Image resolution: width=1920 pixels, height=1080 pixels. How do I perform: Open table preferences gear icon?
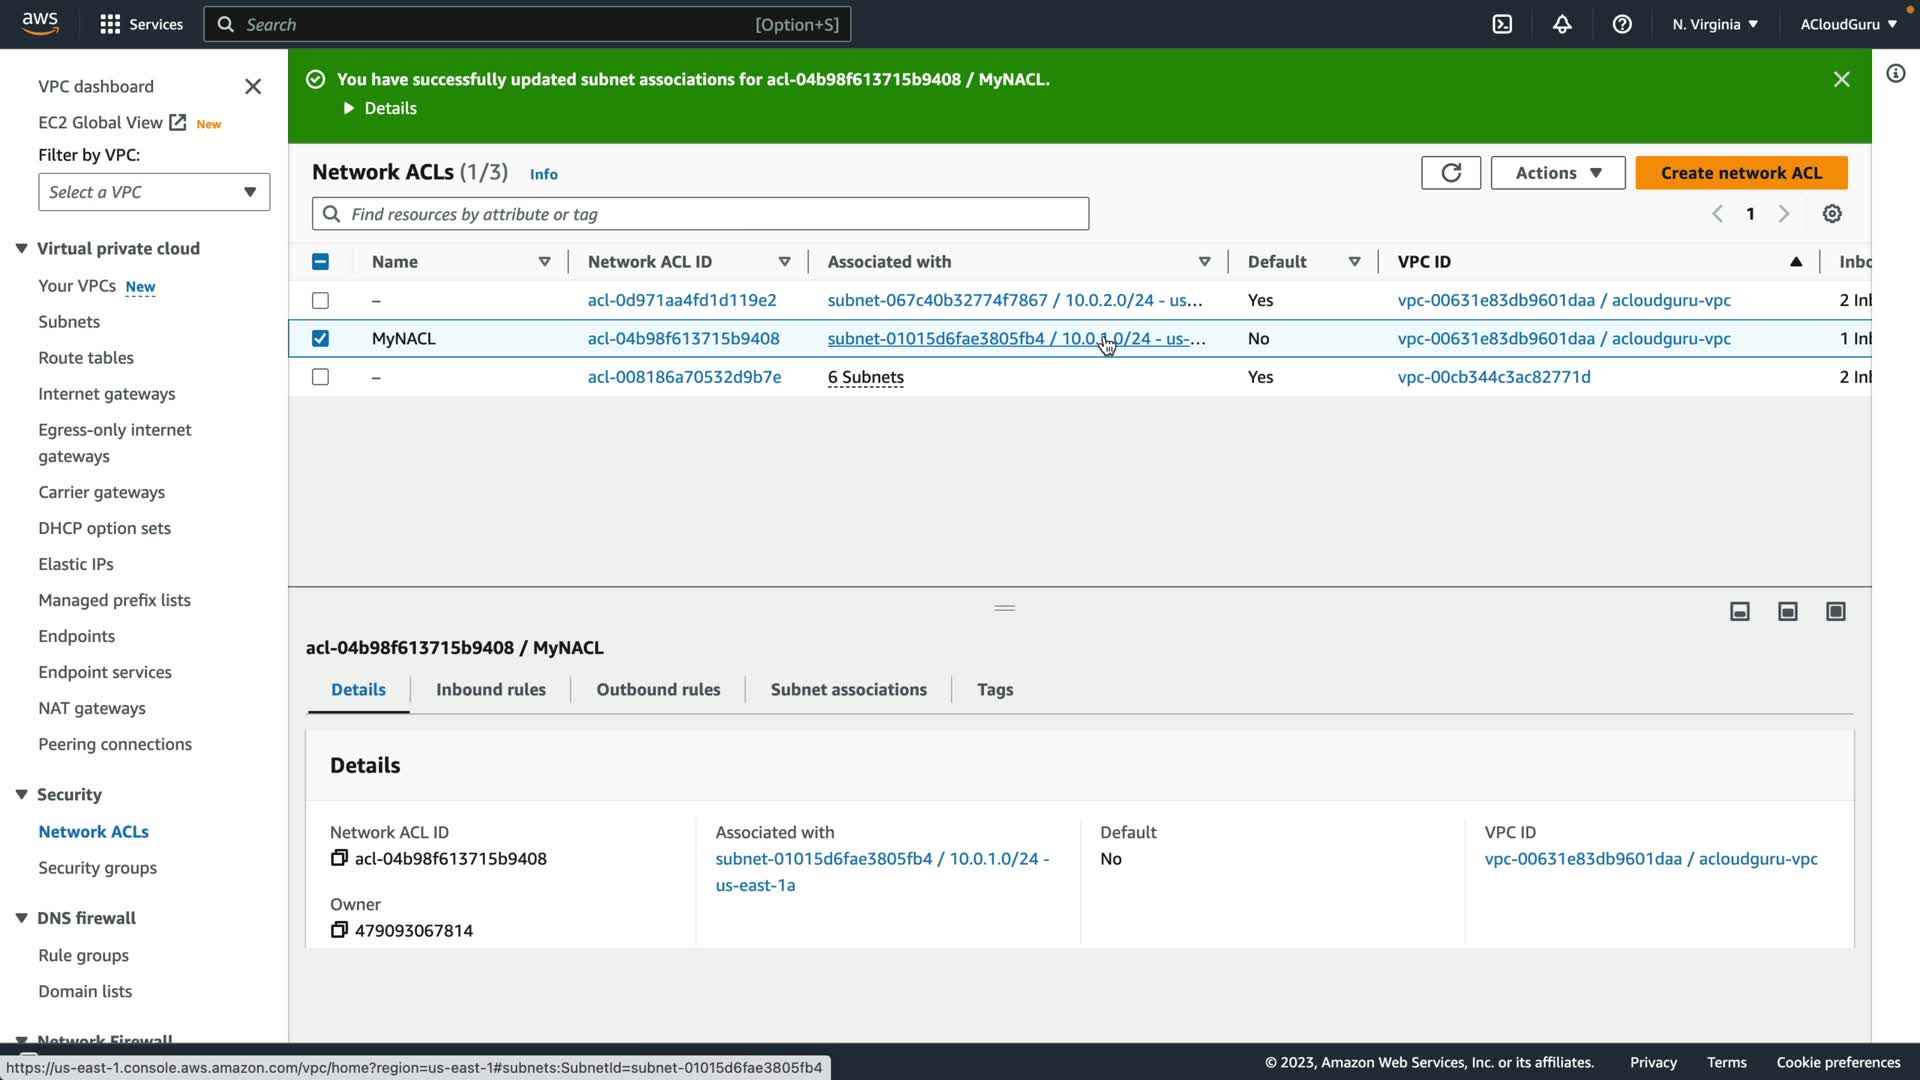click(x=1832, y=214)
